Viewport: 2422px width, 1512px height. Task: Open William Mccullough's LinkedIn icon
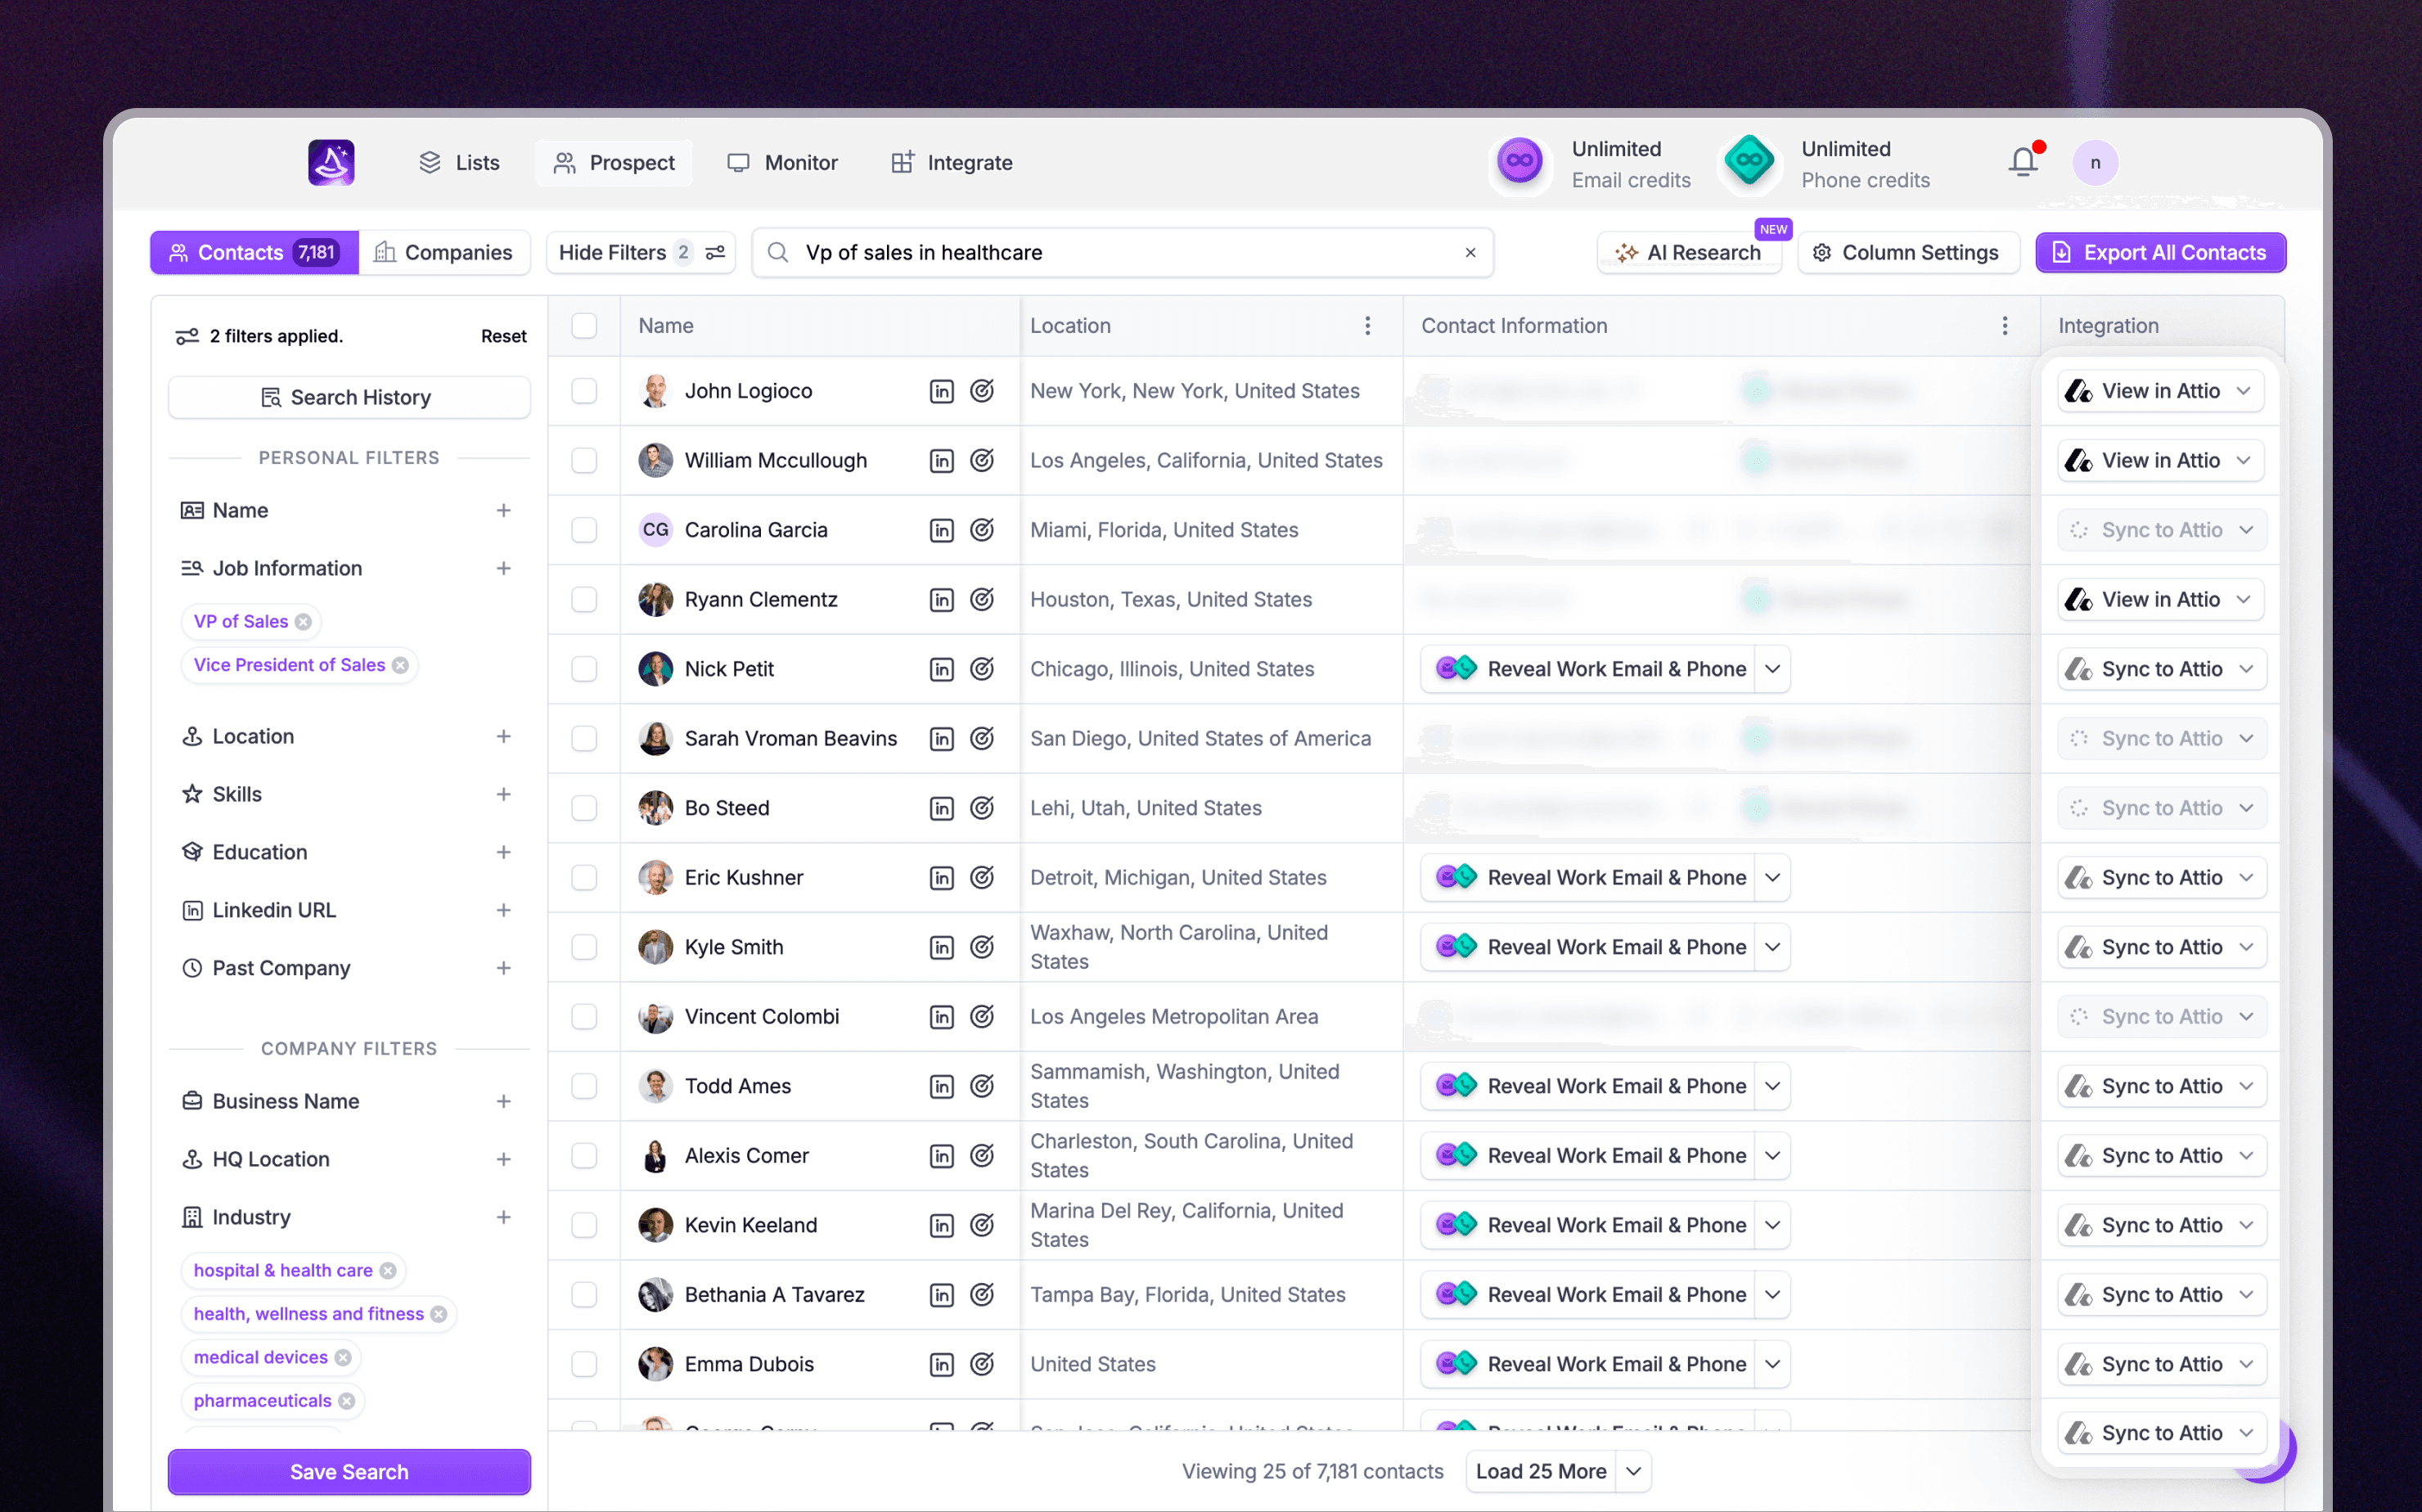941,461
